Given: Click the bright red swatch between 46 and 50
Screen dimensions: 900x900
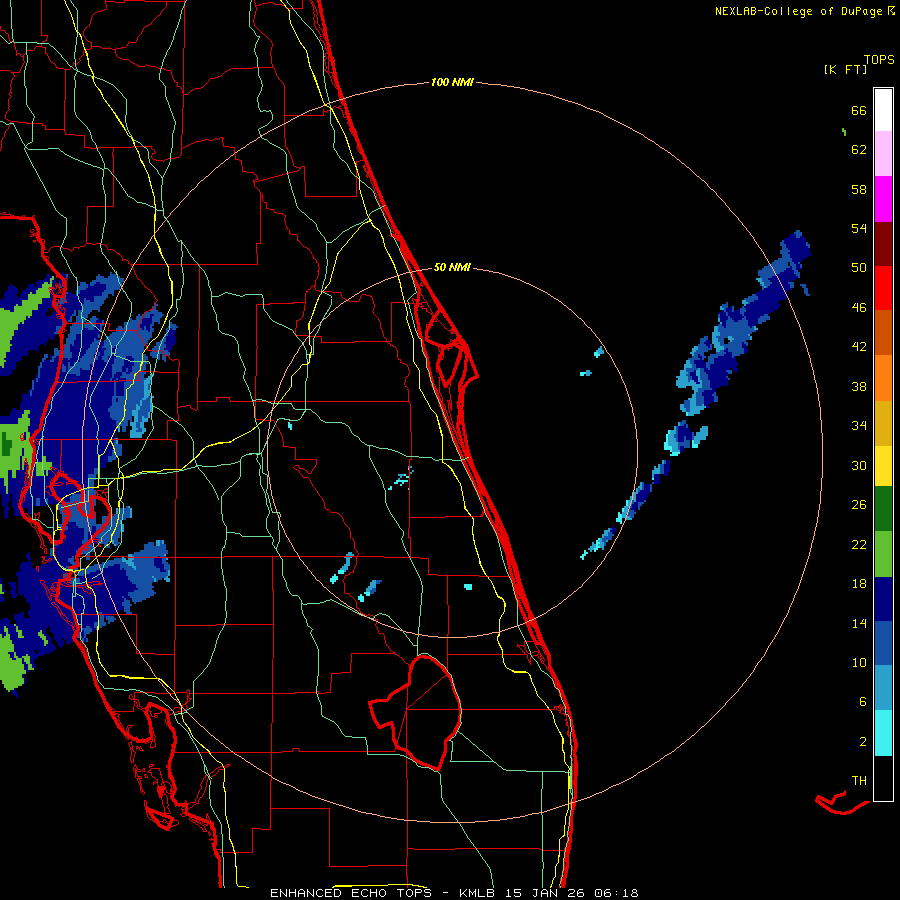Looking at the screenshot, I should [x=883, y=288].
